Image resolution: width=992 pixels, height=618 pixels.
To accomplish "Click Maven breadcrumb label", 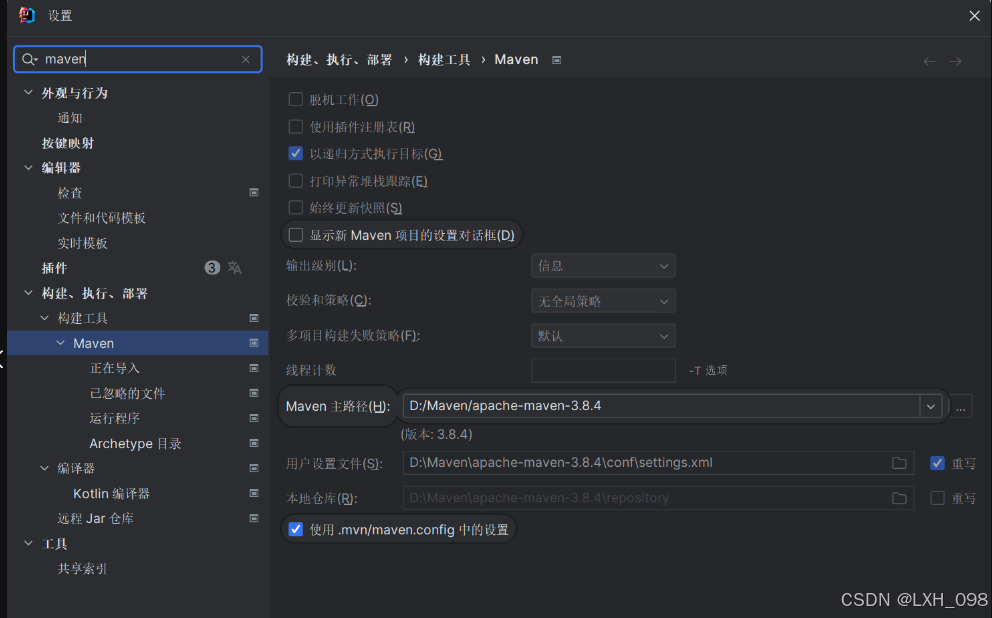I will click(516, 59).
